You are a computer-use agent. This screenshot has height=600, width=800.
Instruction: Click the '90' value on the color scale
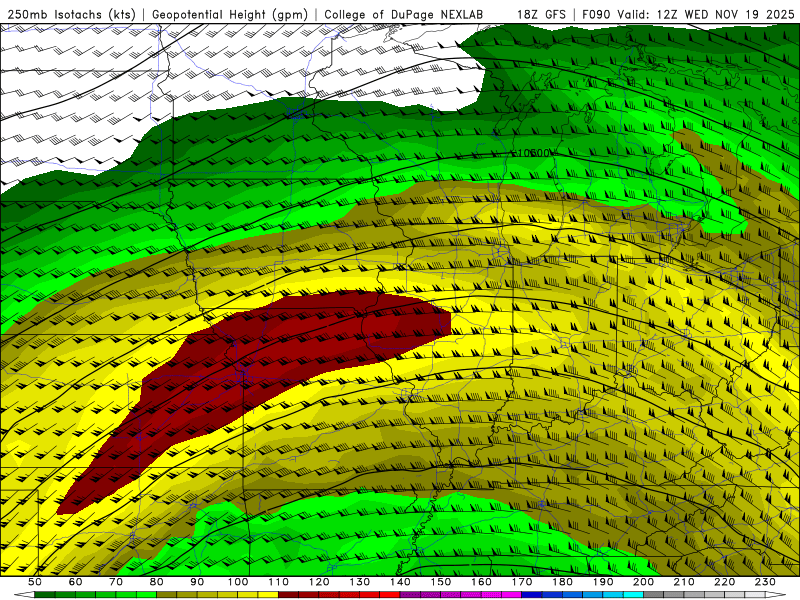tap(197, 582)
